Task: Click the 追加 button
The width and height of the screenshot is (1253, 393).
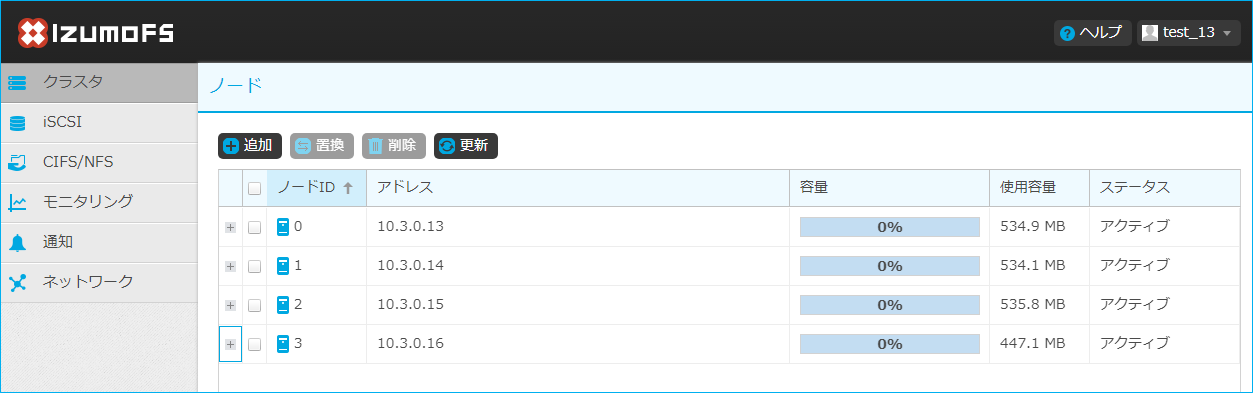Action: (x=250, y=146)
